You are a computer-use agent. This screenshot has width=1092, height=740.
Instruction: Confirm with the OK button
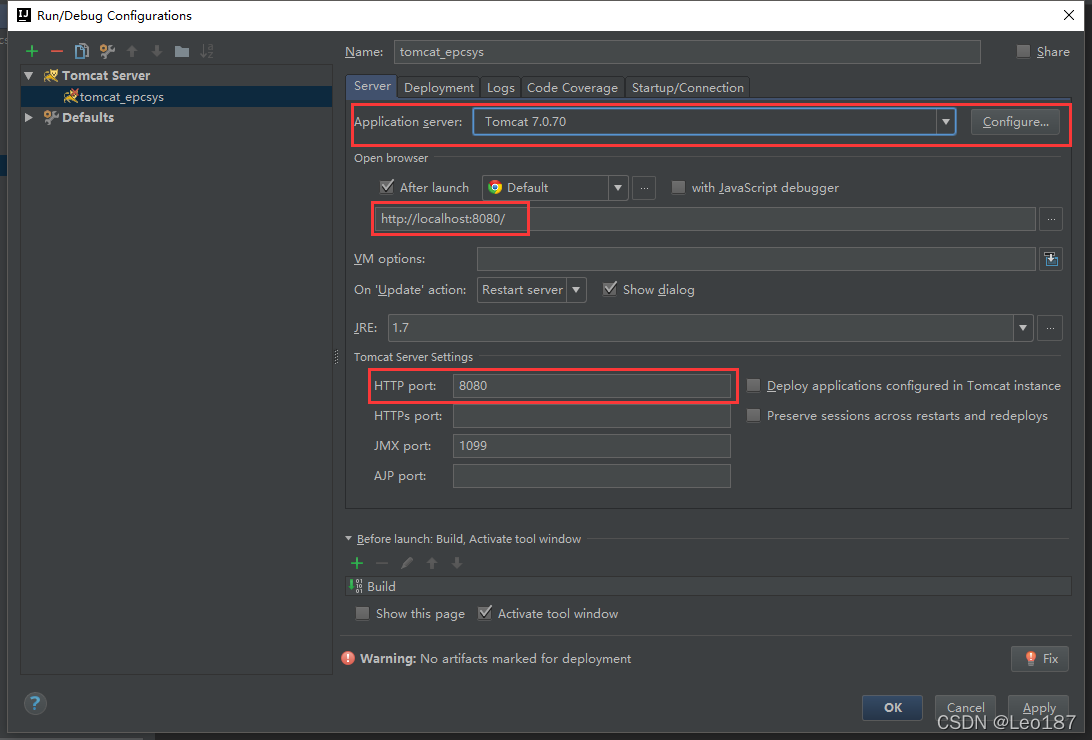coord(892,707)
